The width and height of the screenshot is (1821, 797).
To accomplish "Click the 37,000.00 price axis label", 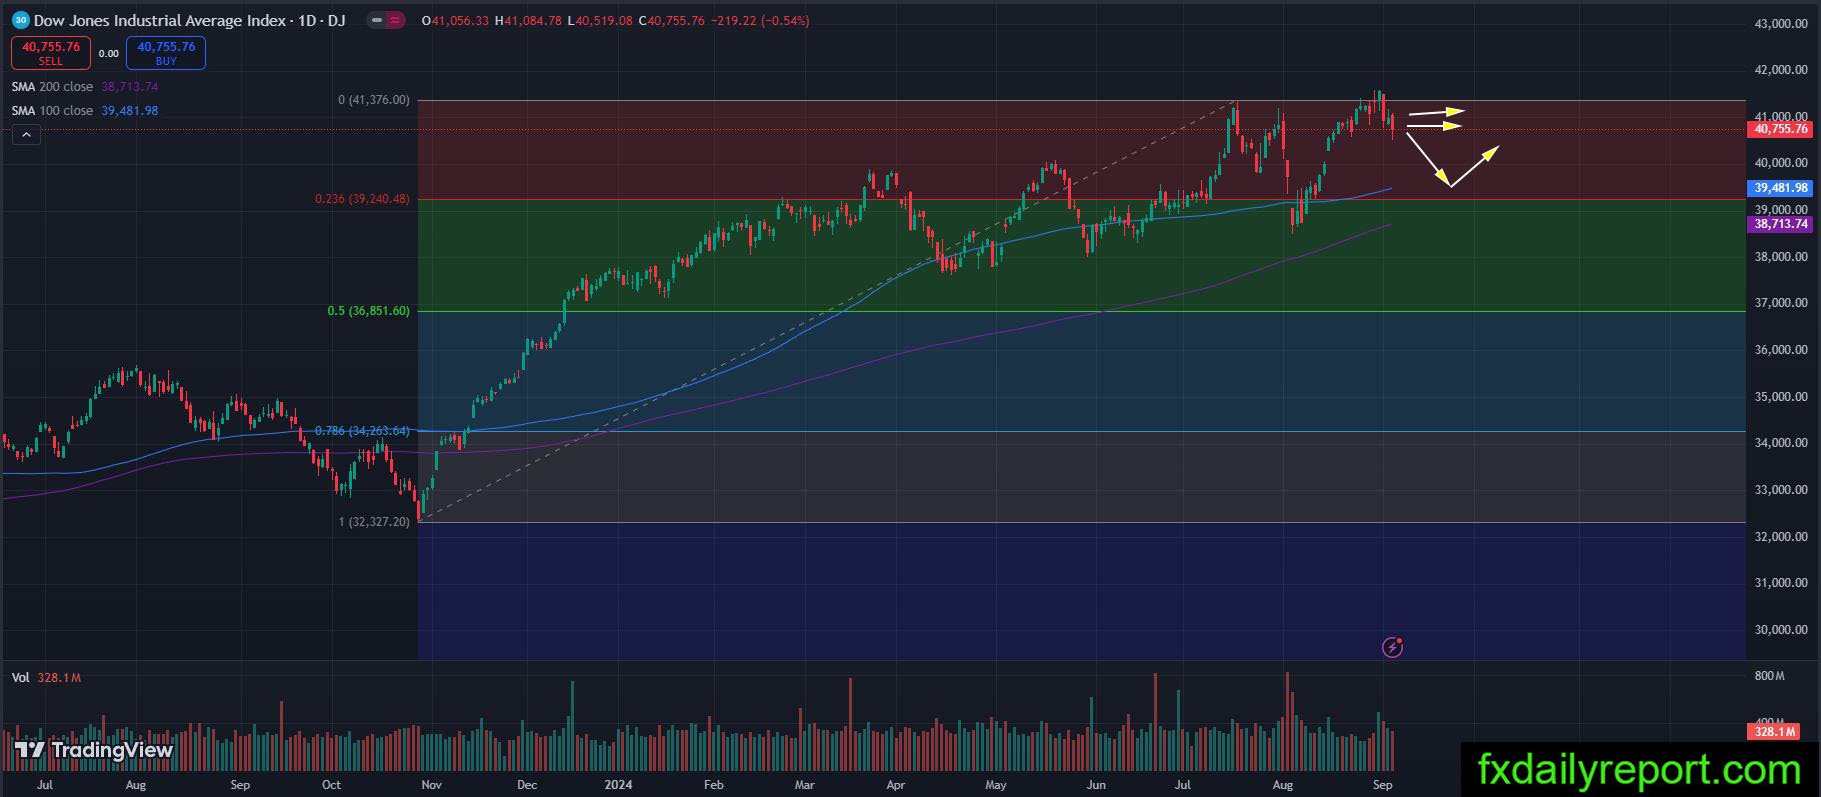I will (x=1781, y=303).
